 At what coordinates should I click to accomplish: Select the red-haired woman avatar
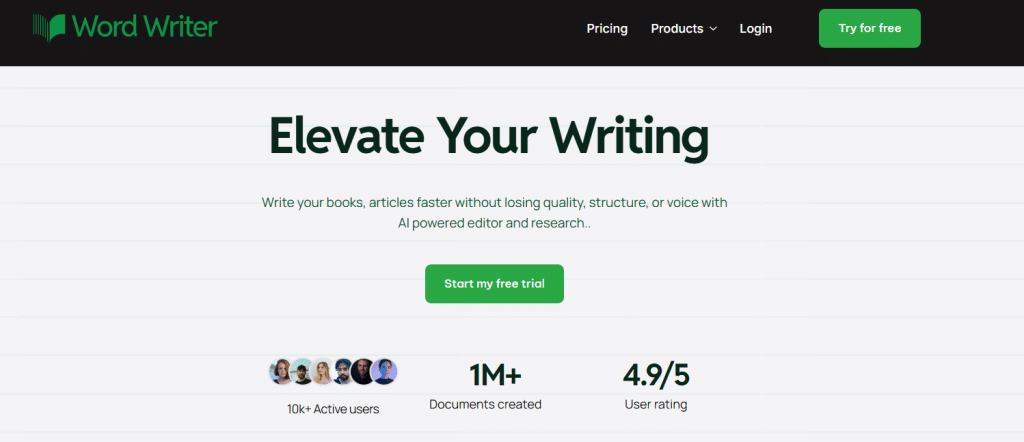(x=282, y=371)
